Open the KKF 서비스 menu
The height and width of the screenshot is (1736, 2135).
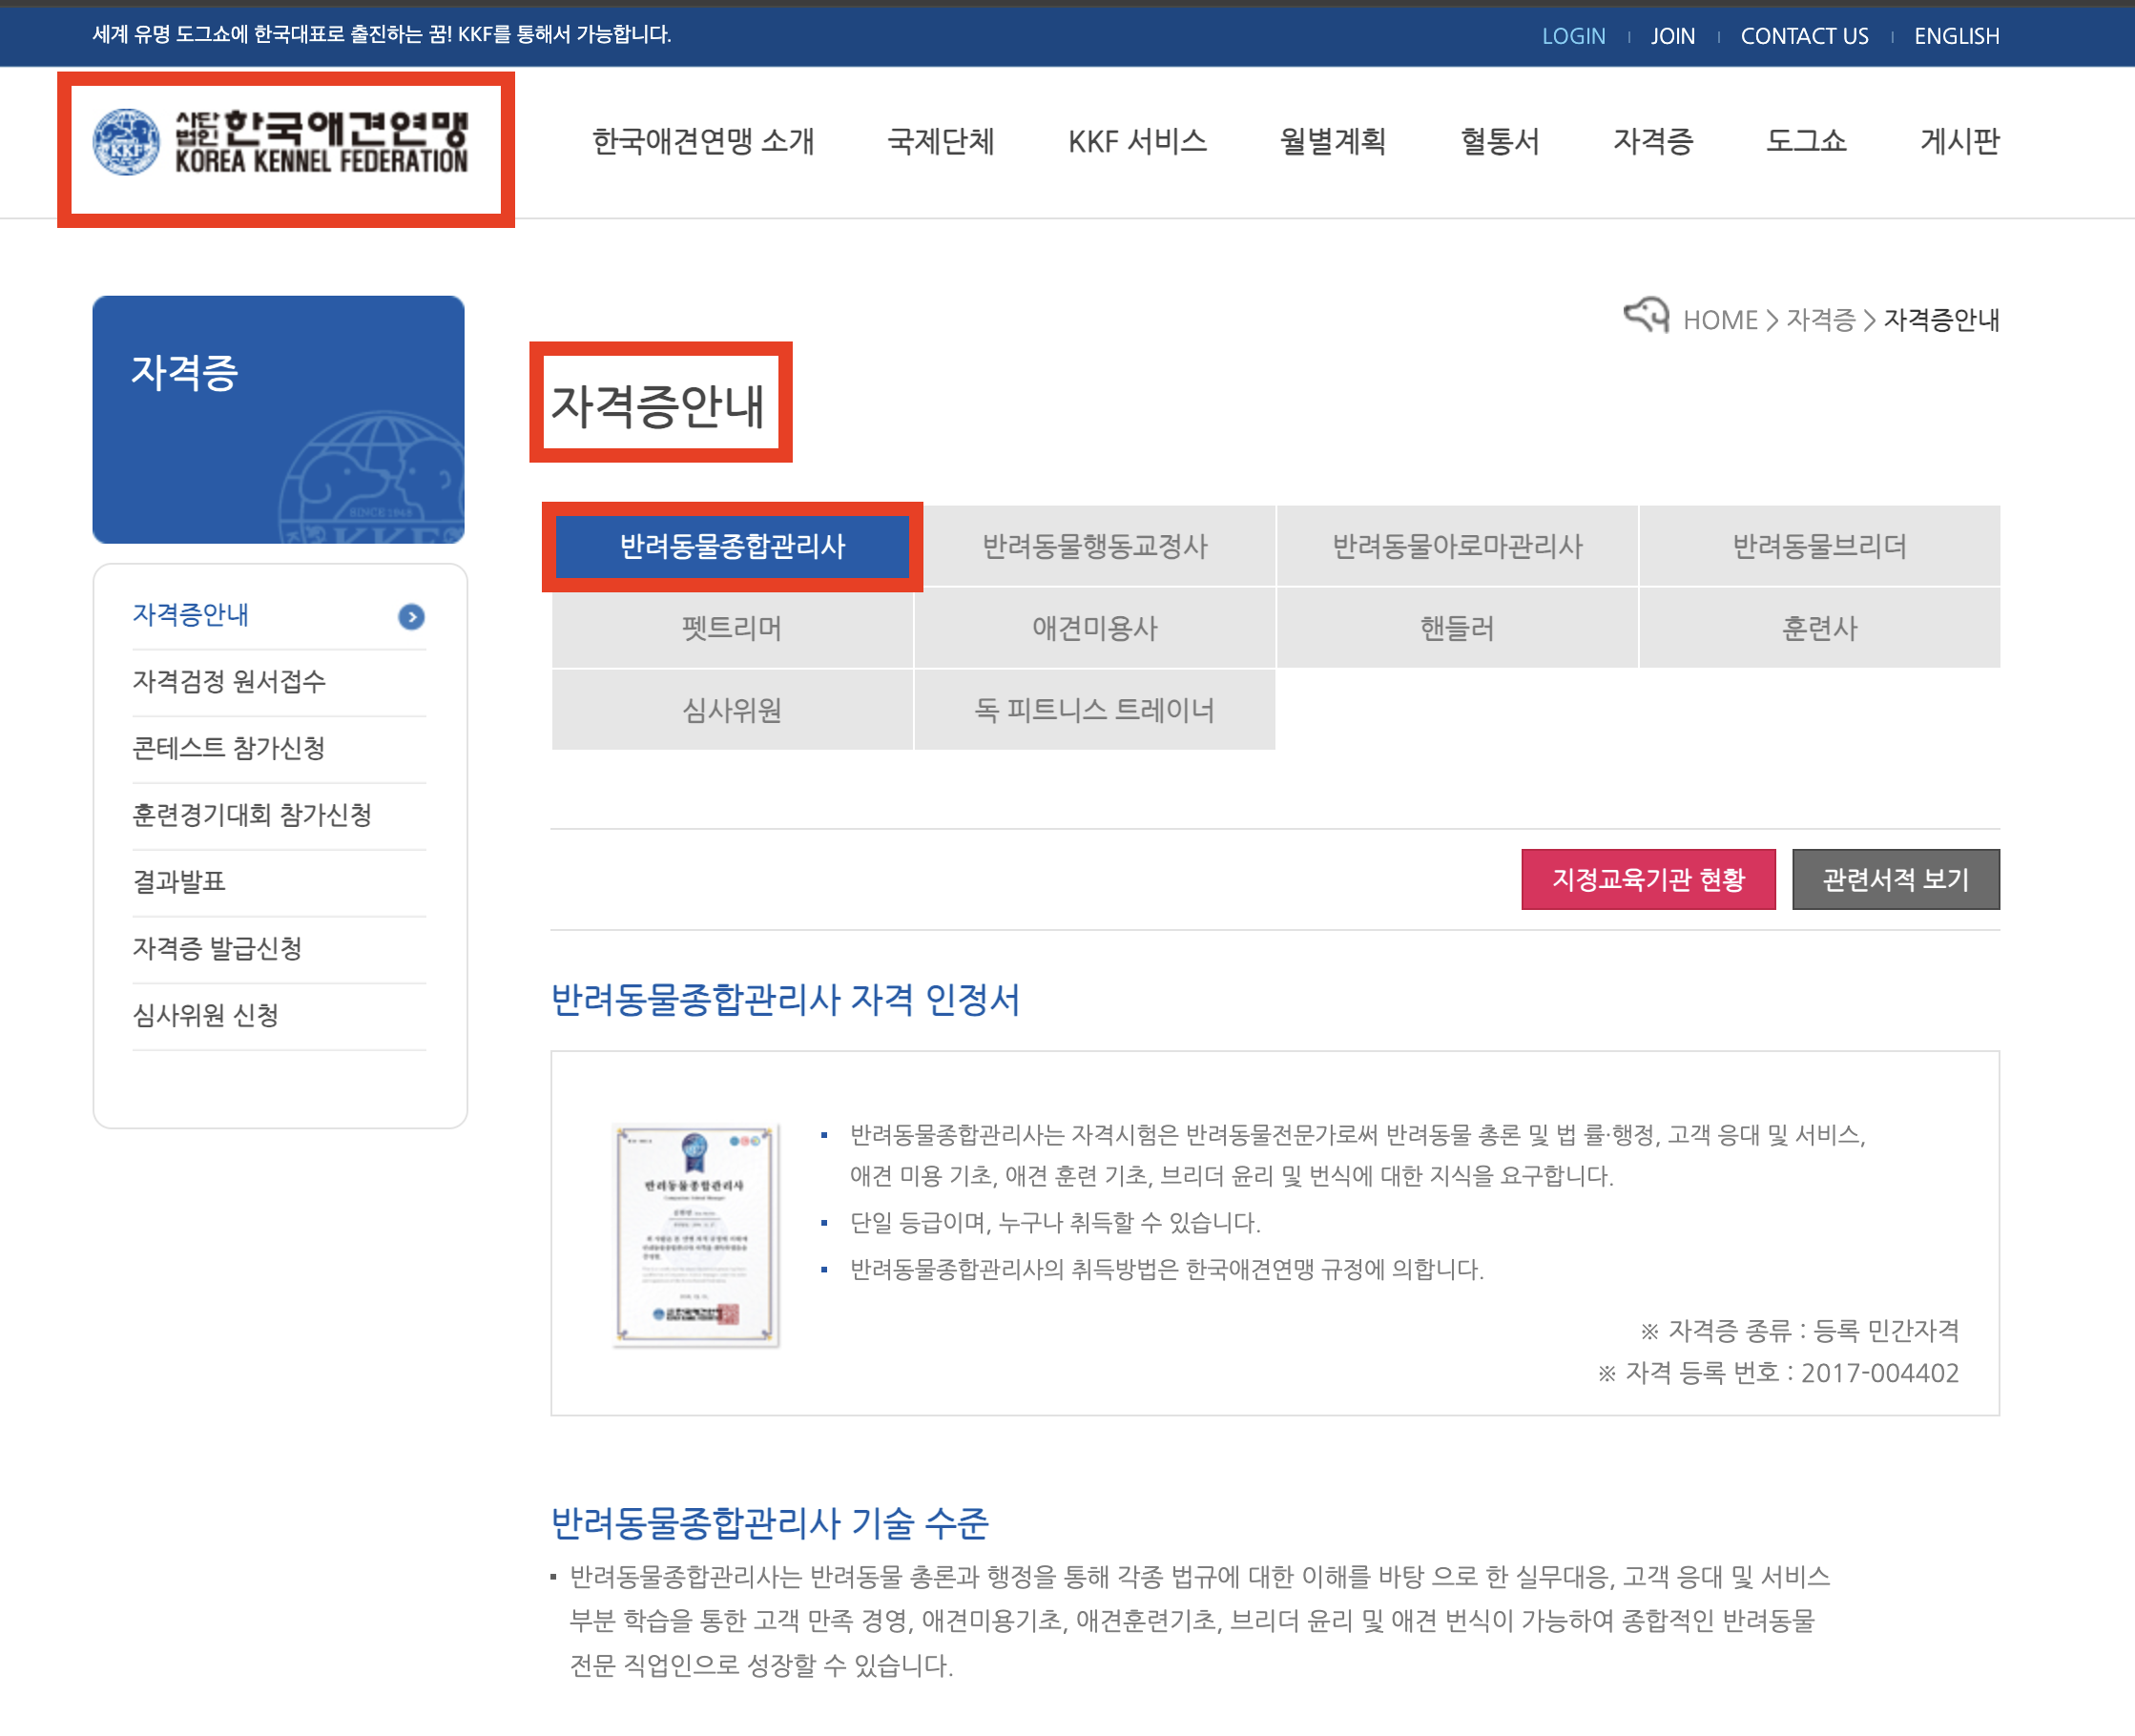coord(1137,141)
